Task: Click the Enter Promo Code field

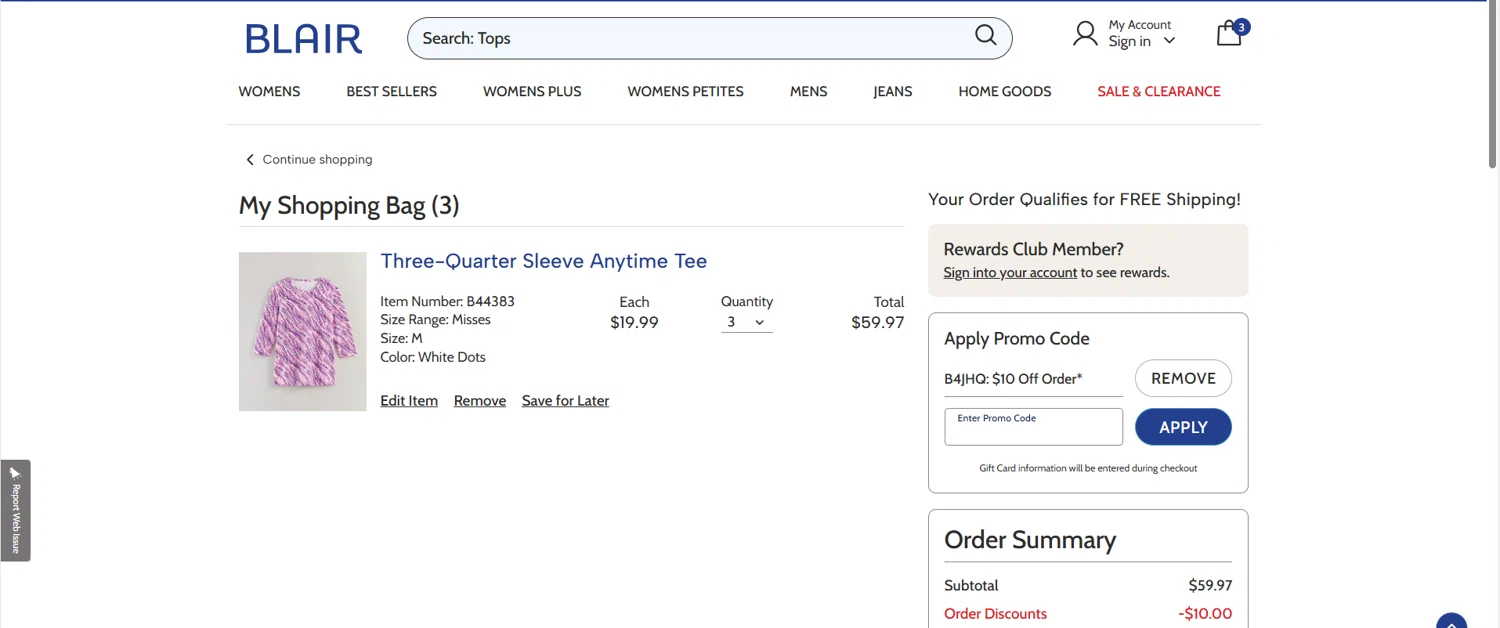Action: click(x=1033, y=428)
